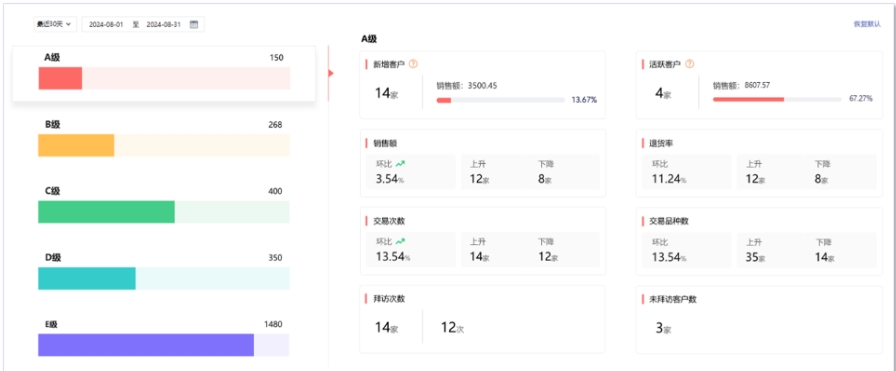The height and width of the screenshot is (371, 896).
Task: Click the A级 count value 150
Action: [x=276, y=58]
